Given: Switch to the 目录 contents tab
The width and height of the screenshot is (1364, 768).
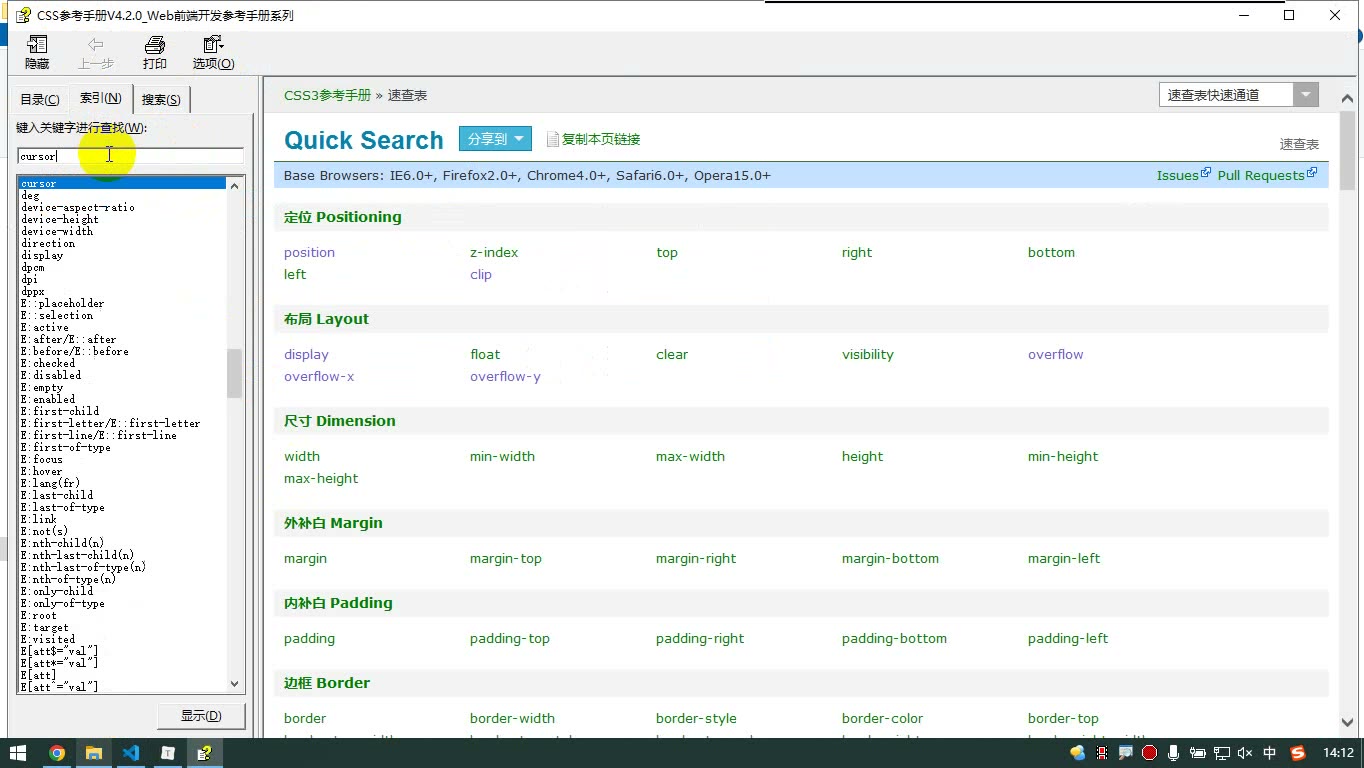Looking at the screenshot, I should click(40, 99).
